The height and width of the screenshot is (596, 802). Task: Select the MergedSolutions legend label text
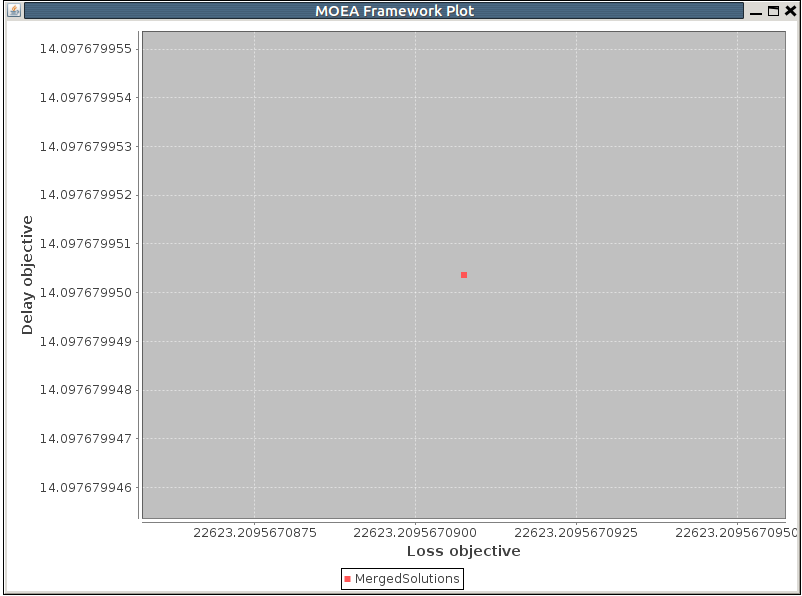click(407, 578)
